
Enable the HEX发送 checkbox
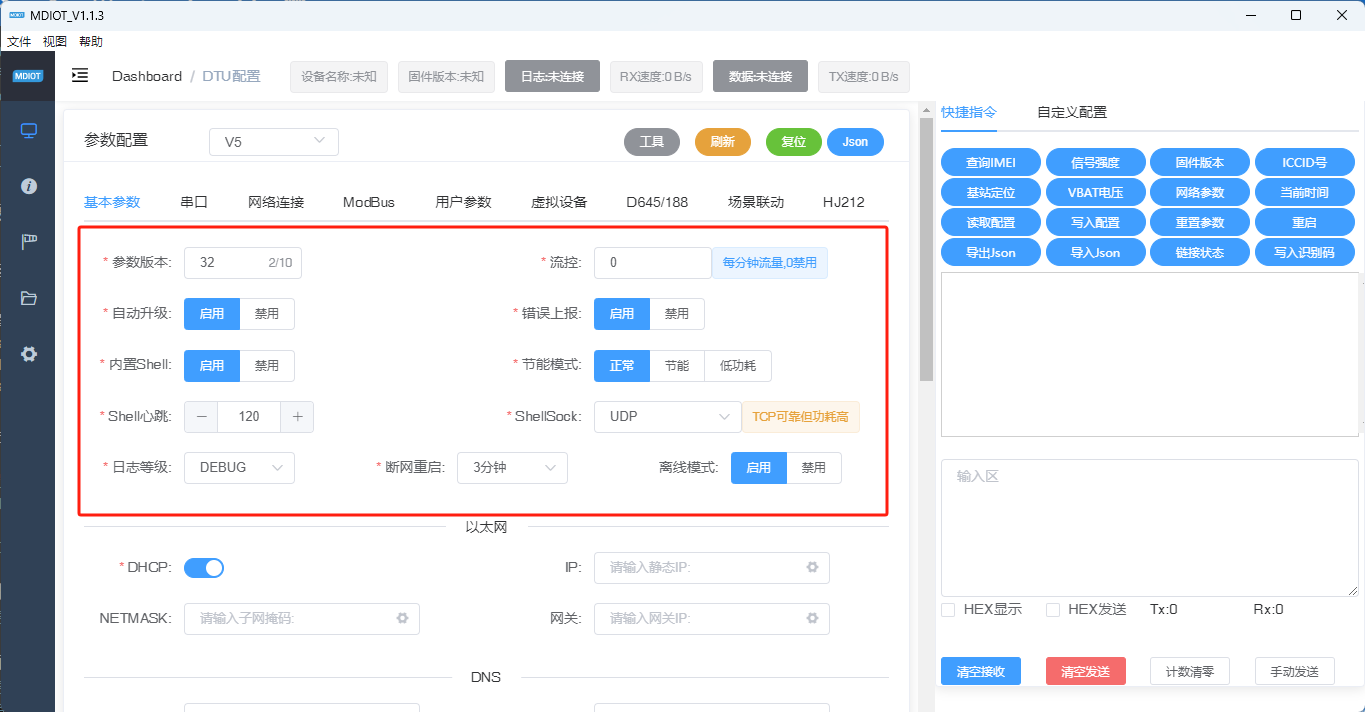point(1052,610)
